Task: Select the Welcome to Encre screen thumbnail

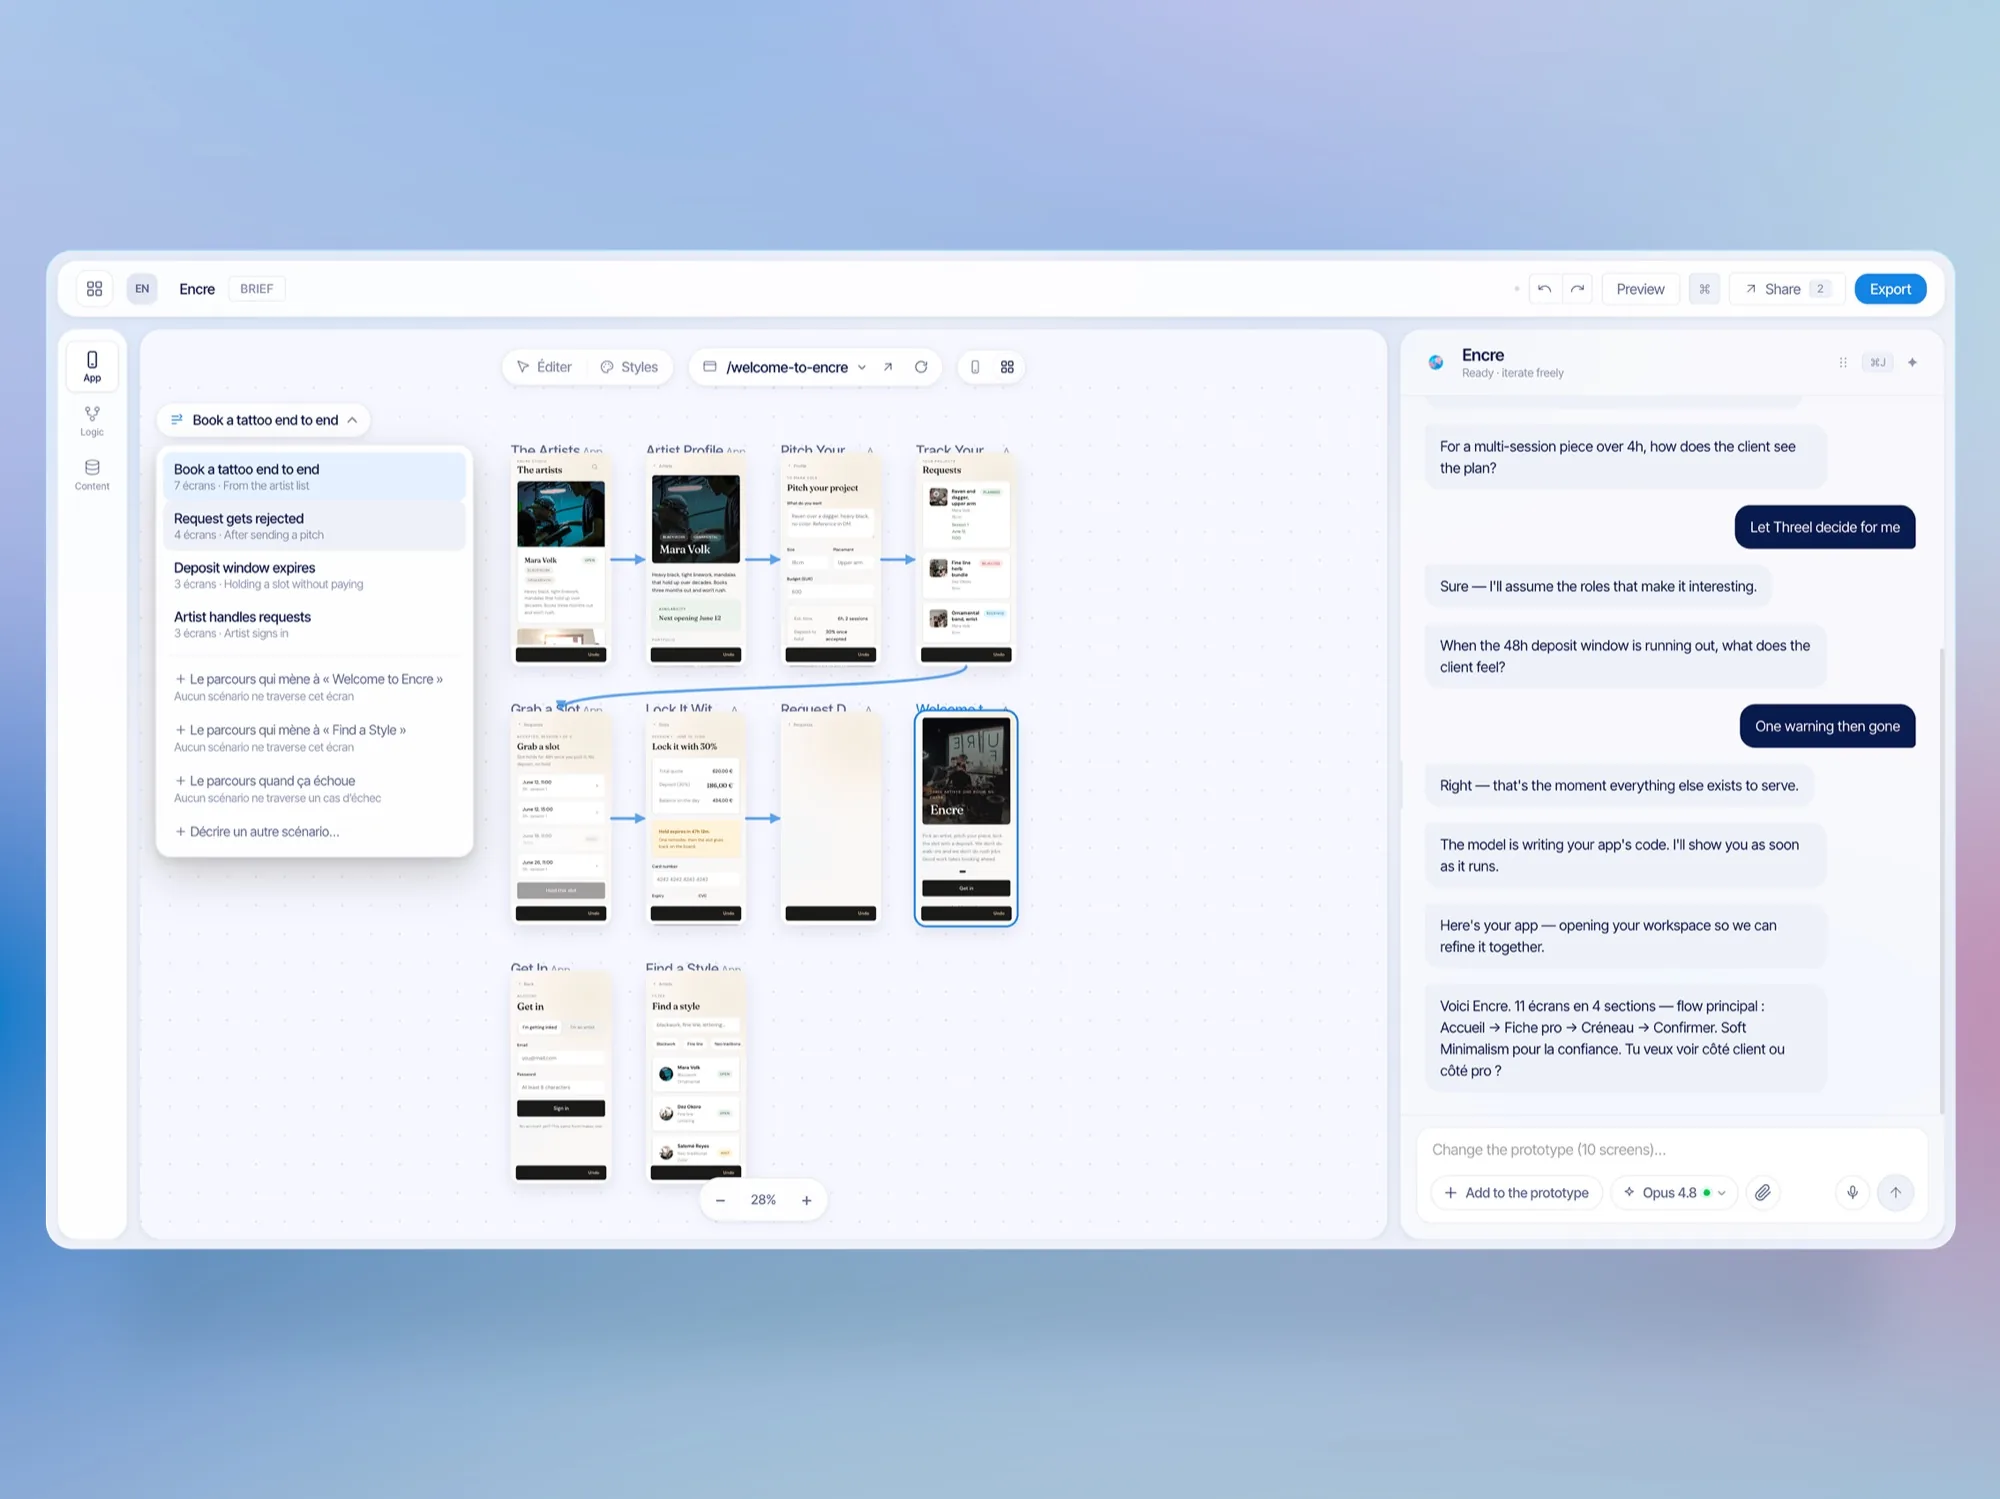Action: click(966, 818)
